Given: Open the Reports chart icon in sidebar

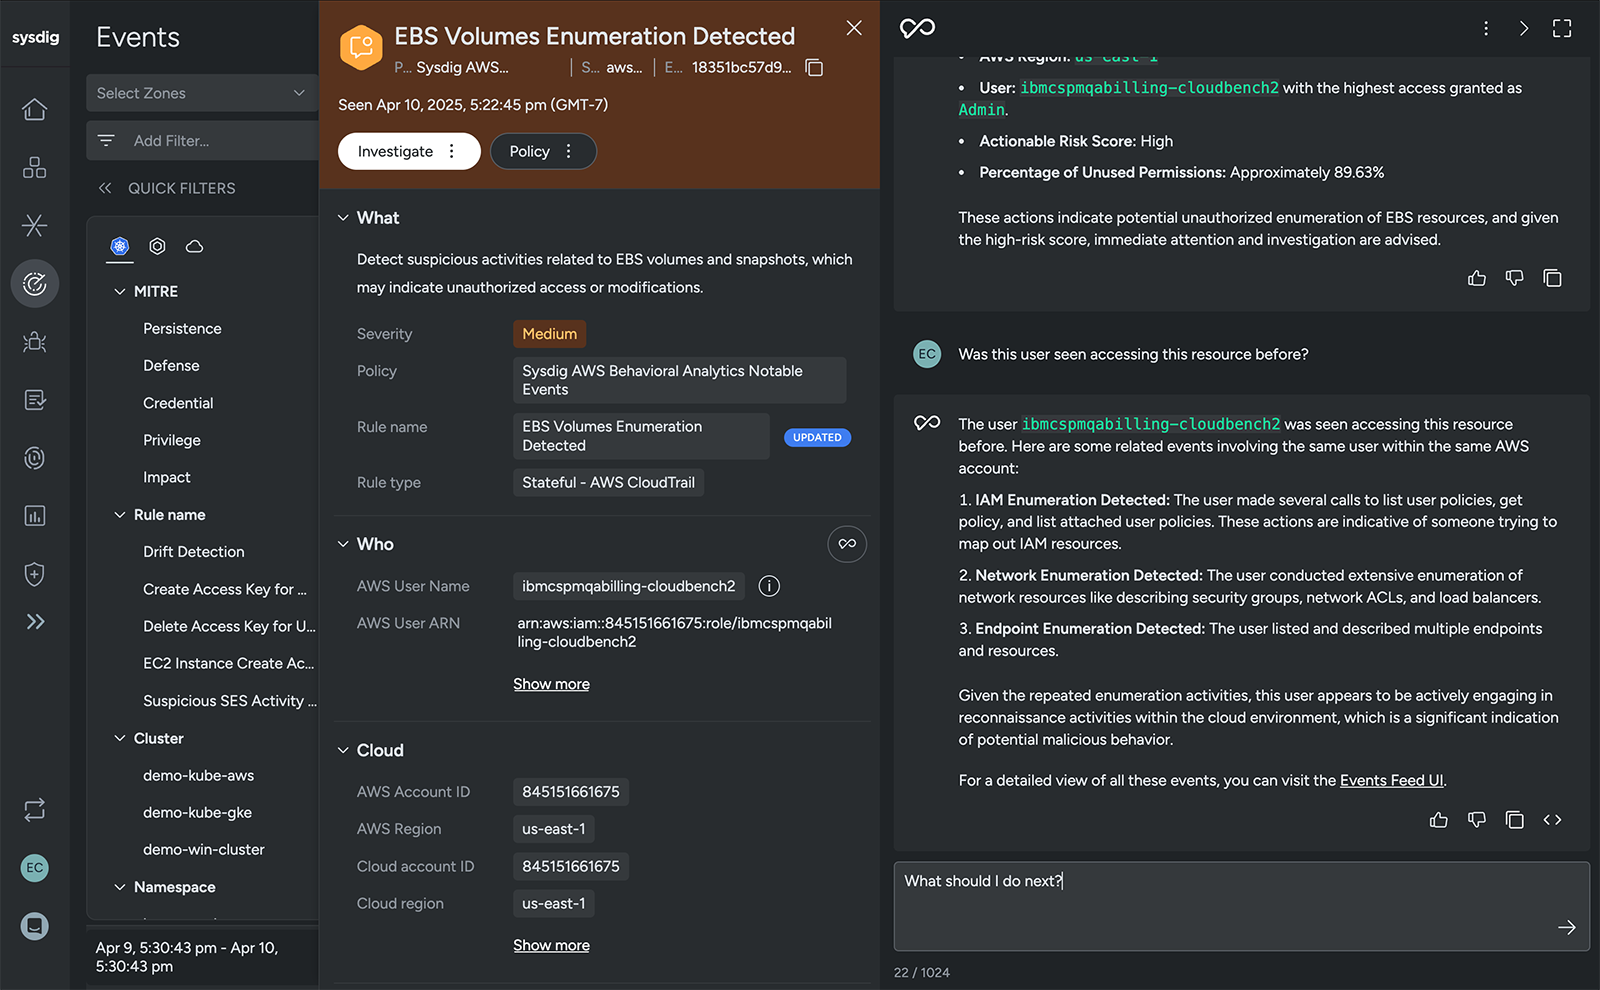Looking at the screenshot, I should (x=35, y=516).
